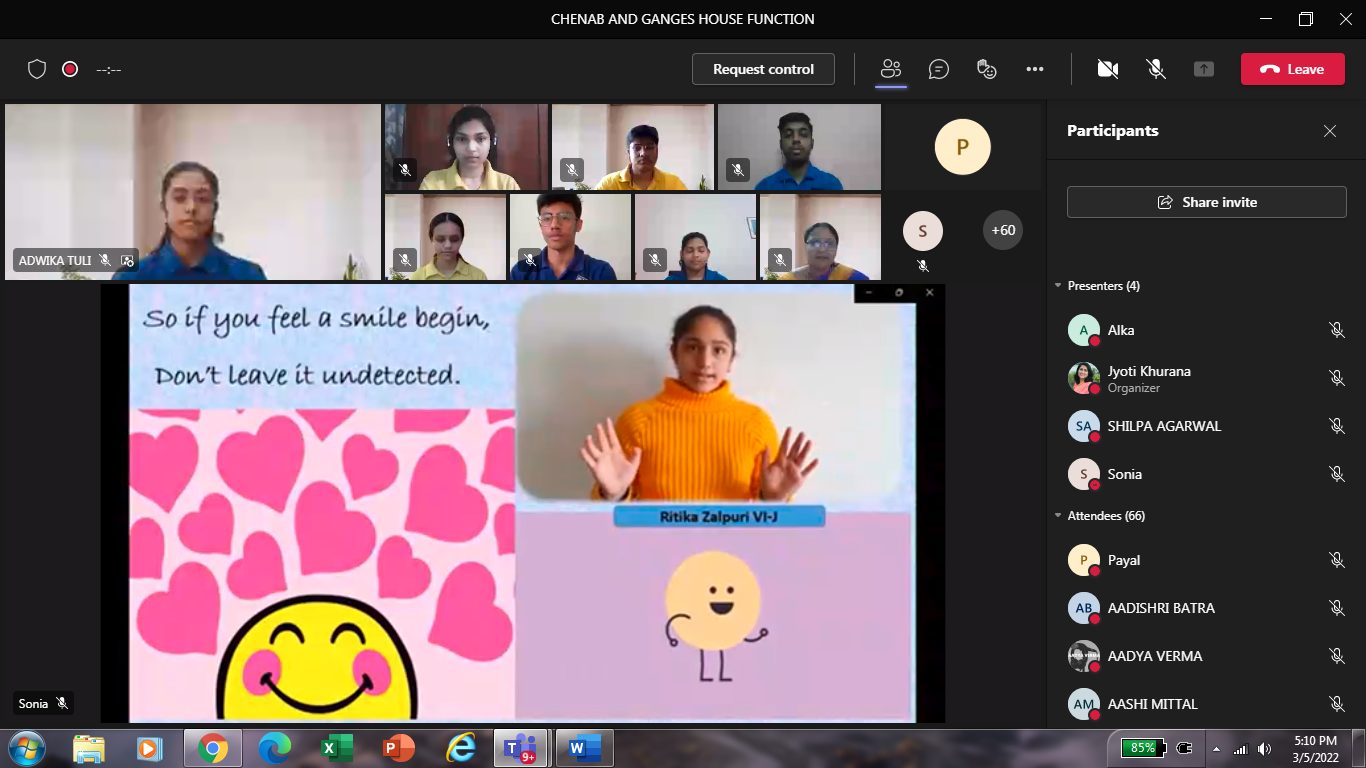The image size is (1366, 768).
Task: Open Microsoft Edge from taskbar
Action: point(274,747)
